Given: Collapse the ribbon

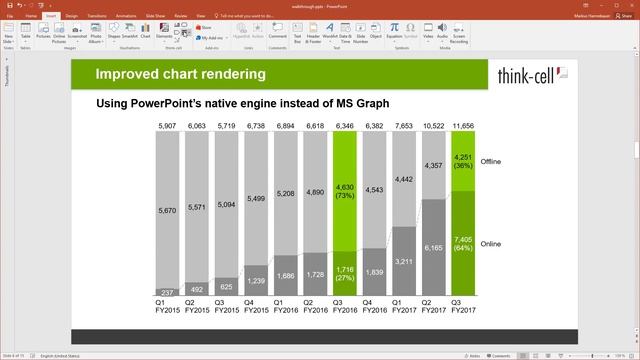Looking at the screenshot, I should pos(635,48).
